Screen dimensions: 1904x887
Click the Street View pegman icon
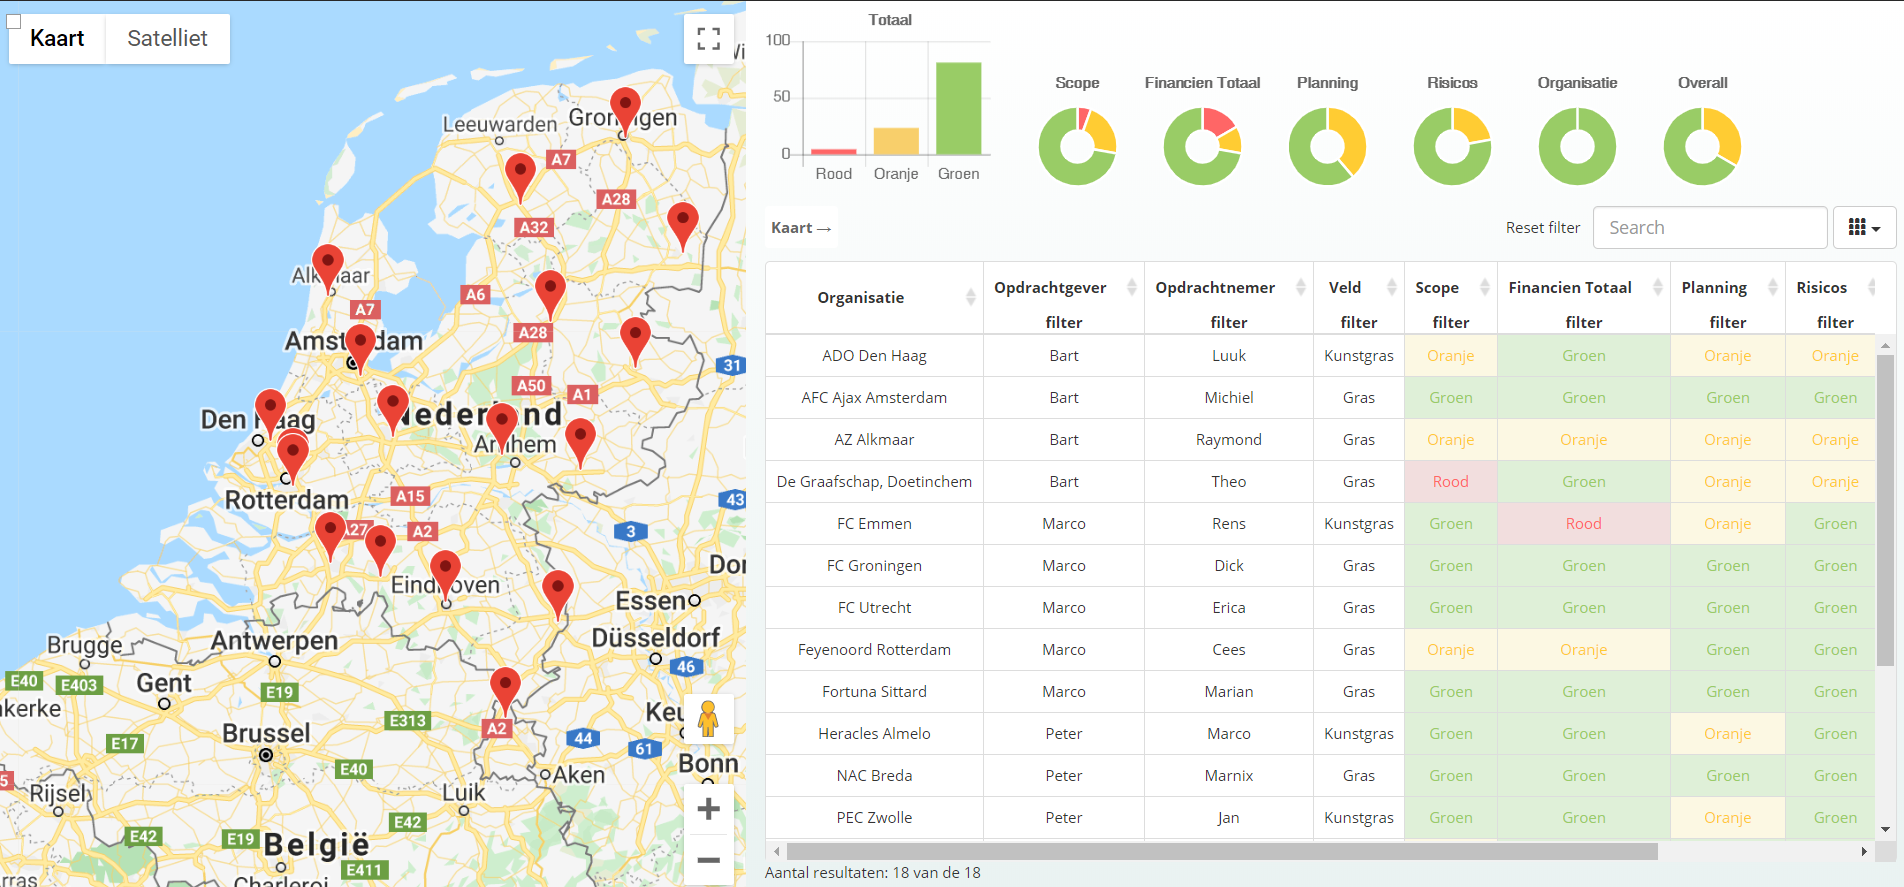pyautogui.click(x=708, y=718)
